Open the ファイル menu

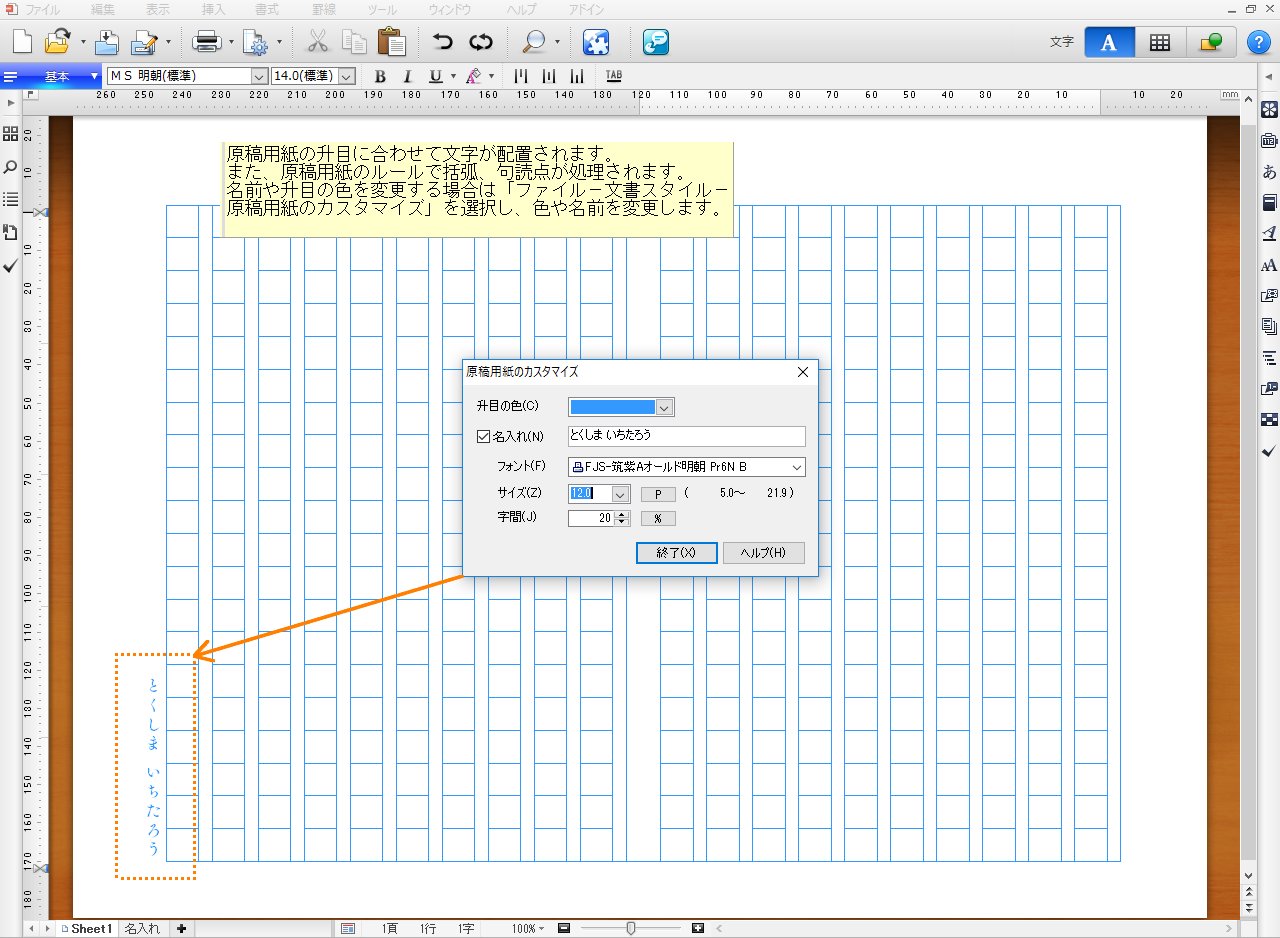tap(42, 8)
